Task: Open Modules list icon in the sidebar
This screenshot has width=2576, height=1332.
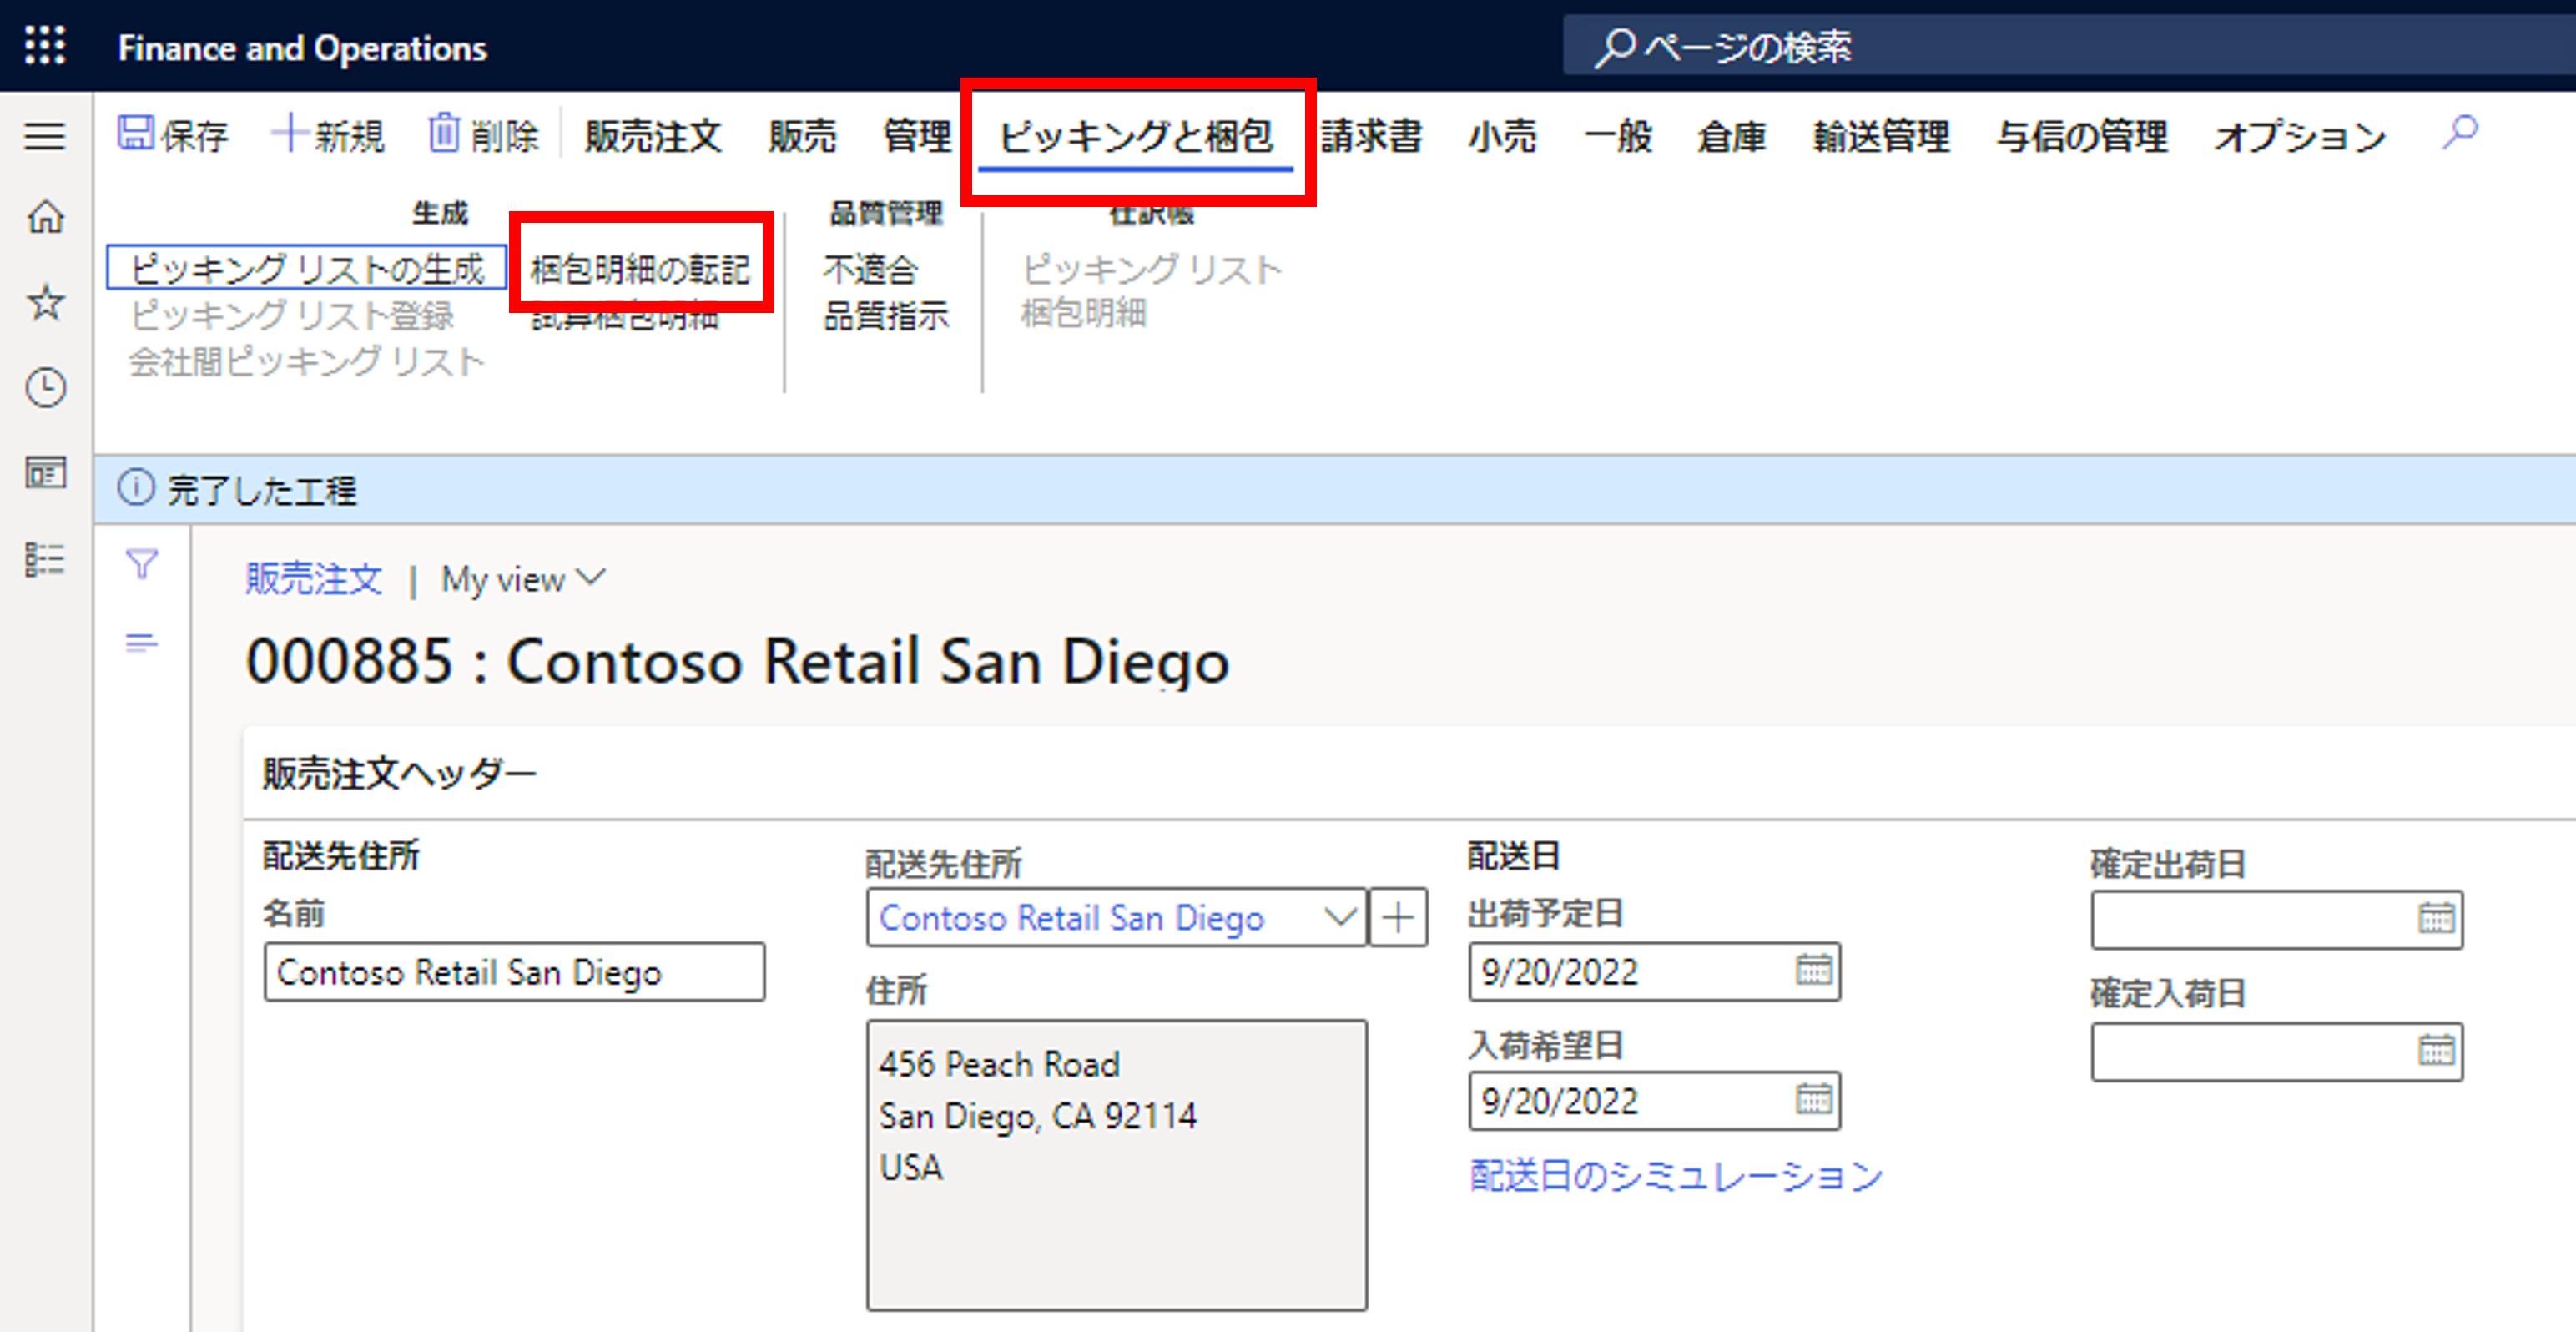Action: [x=45, y=559]
